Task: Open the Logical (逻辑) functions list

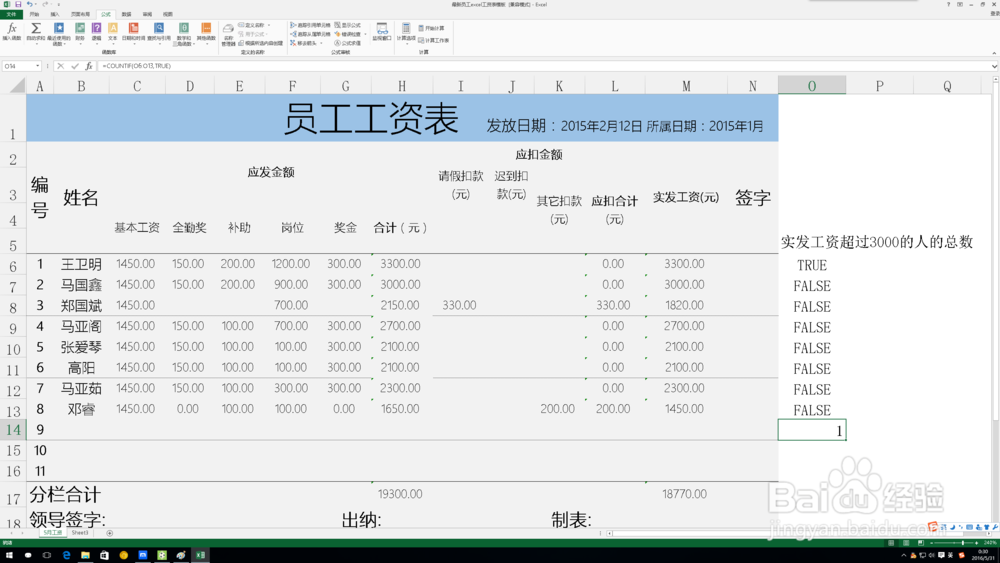Action: (x=96, y=32)
